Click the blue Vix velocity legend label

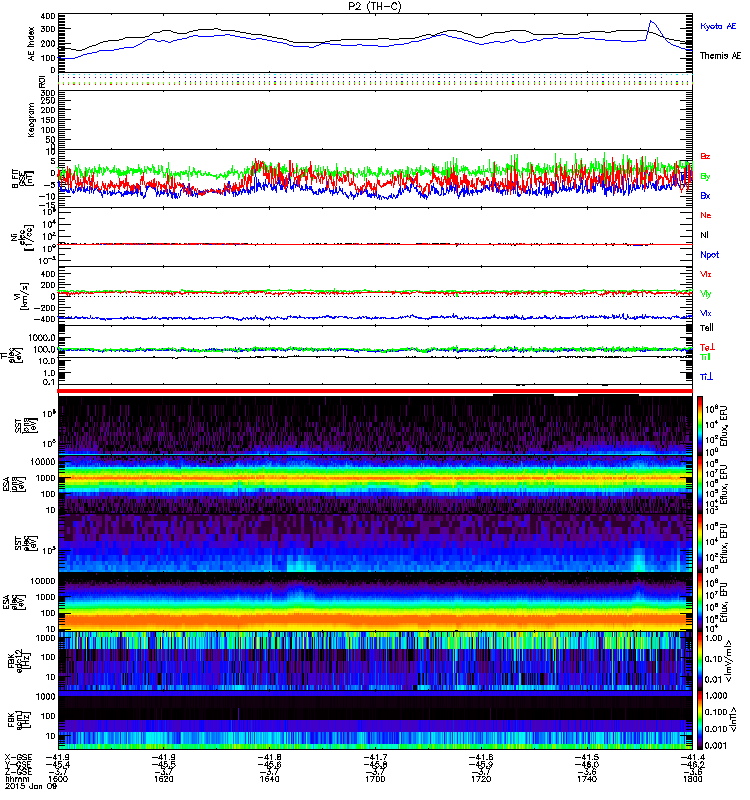706,313
